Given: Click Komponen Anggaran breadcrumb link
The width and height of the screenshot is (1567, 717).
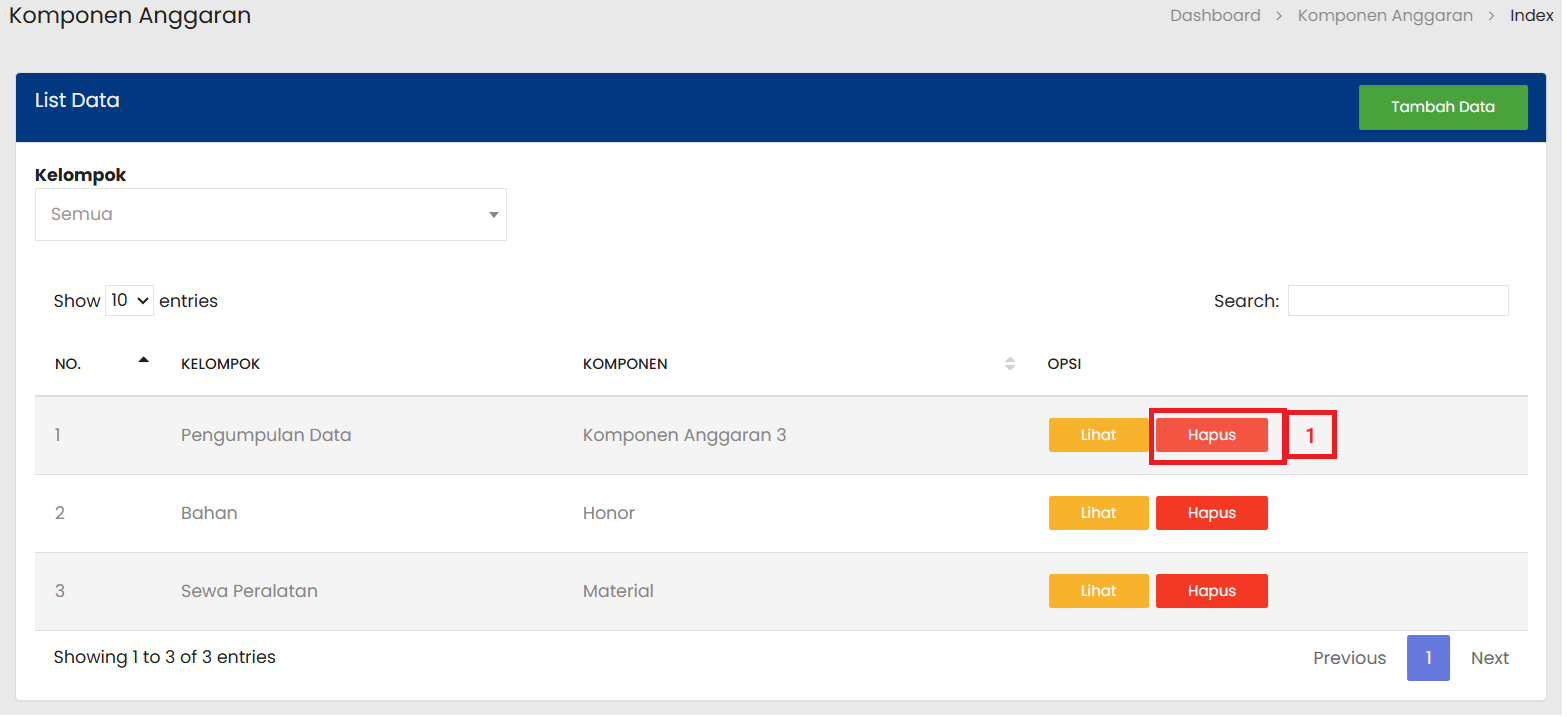Looking at the screenshot, I should (x=1385, y=15).
